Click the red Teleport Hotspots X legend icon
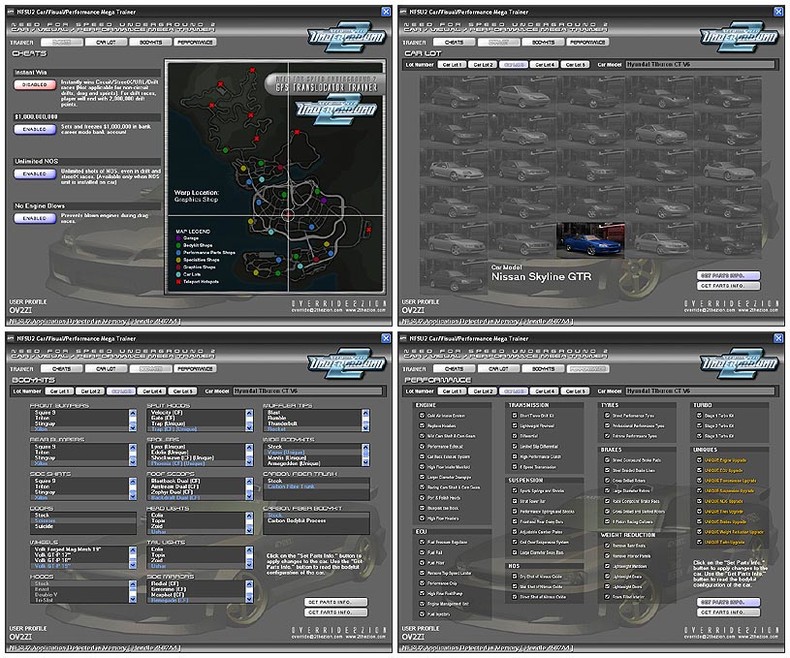This screenshot has width=790, height=658. pyautogui.click(x=178, y=282)
